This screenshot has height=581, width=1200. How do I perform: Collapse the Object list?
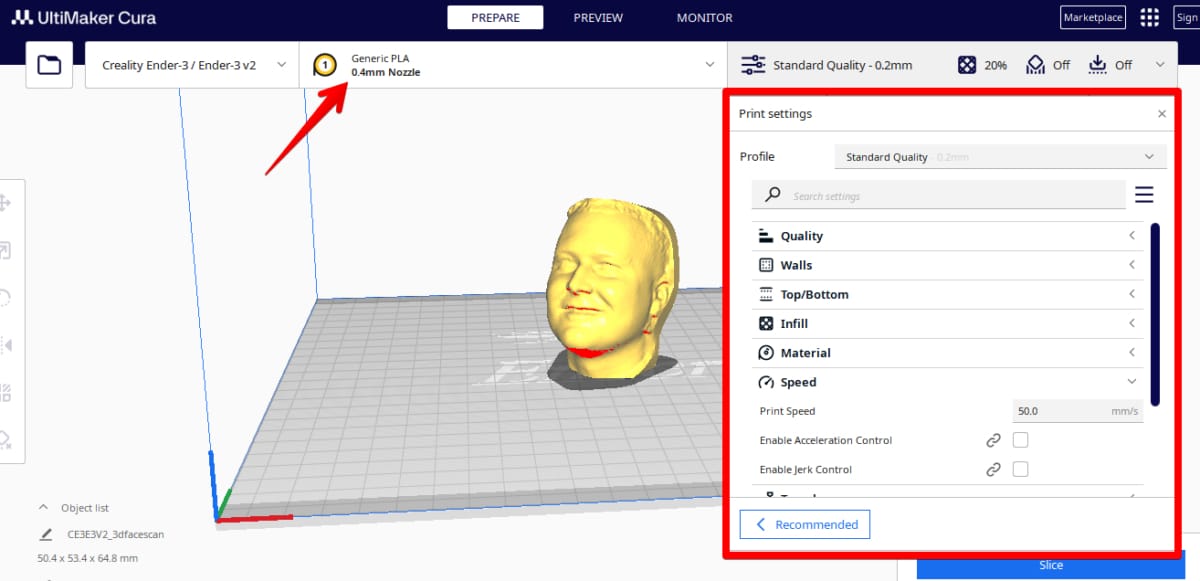(43, 507)
